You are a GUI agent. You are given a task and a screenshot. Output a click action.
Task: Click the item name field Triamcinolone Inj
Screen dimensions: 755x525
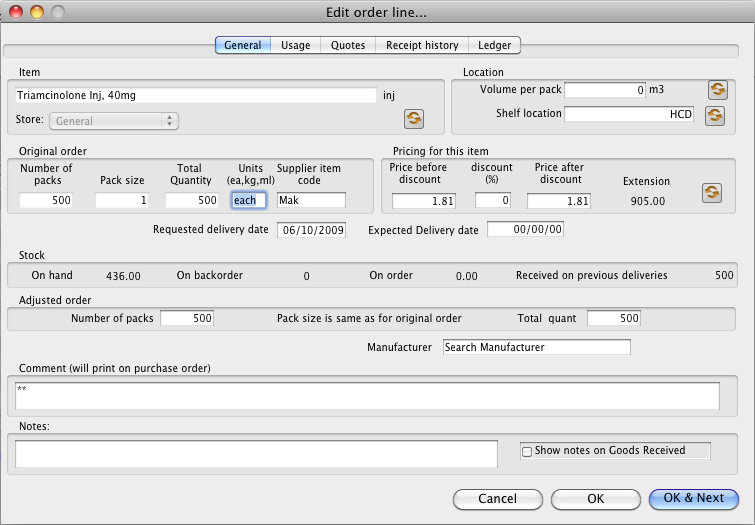(x=195, y=95)
